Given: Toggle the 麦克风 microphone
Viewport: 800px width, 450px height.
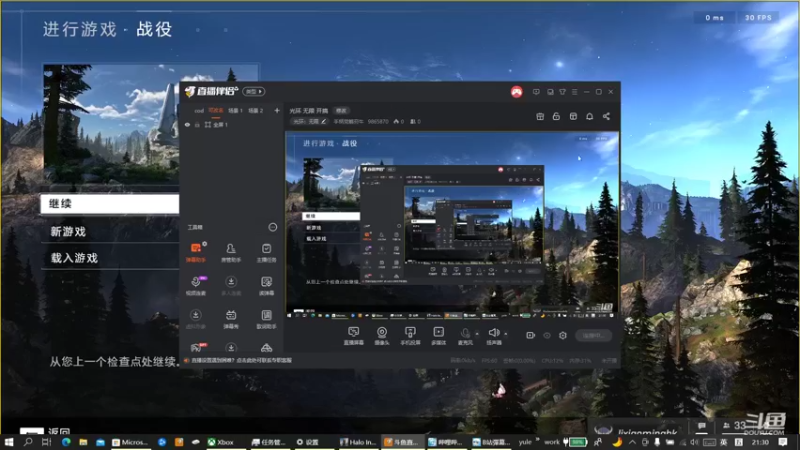Looking at the screenshot, I should (x=465, y=336).
